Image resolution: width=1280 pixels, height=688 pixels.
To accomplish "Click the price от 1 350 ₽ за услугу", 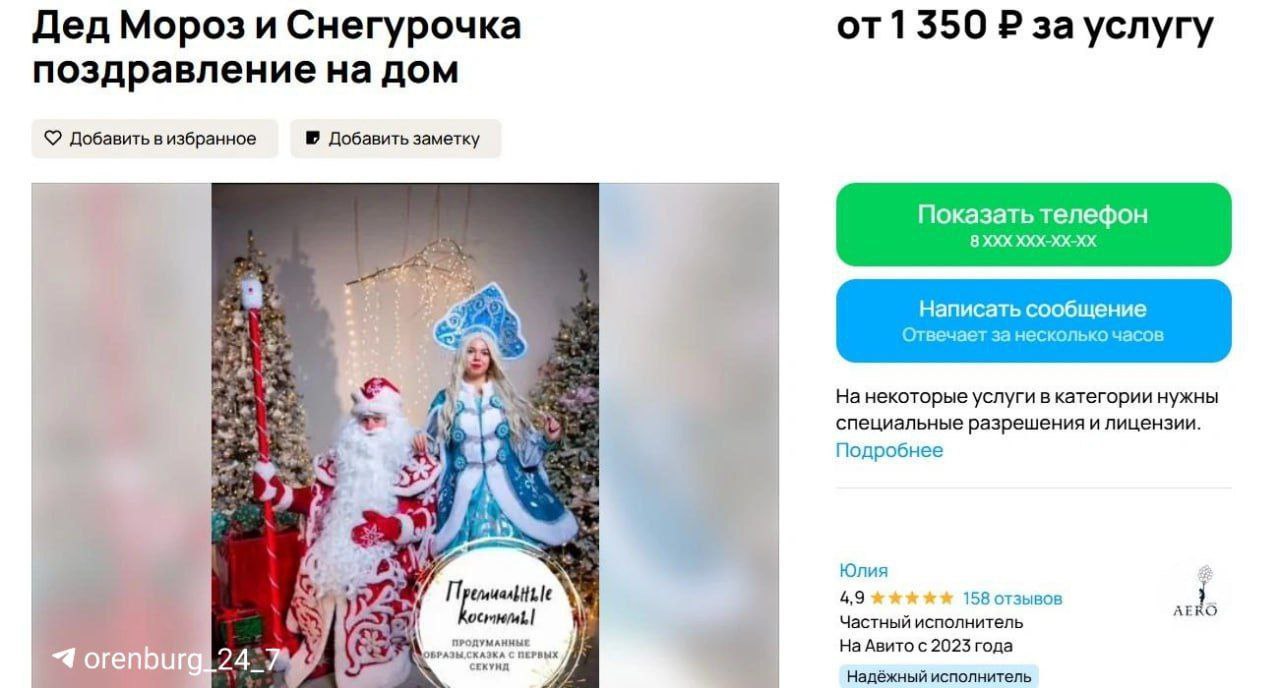I will tap(1025, 26).
